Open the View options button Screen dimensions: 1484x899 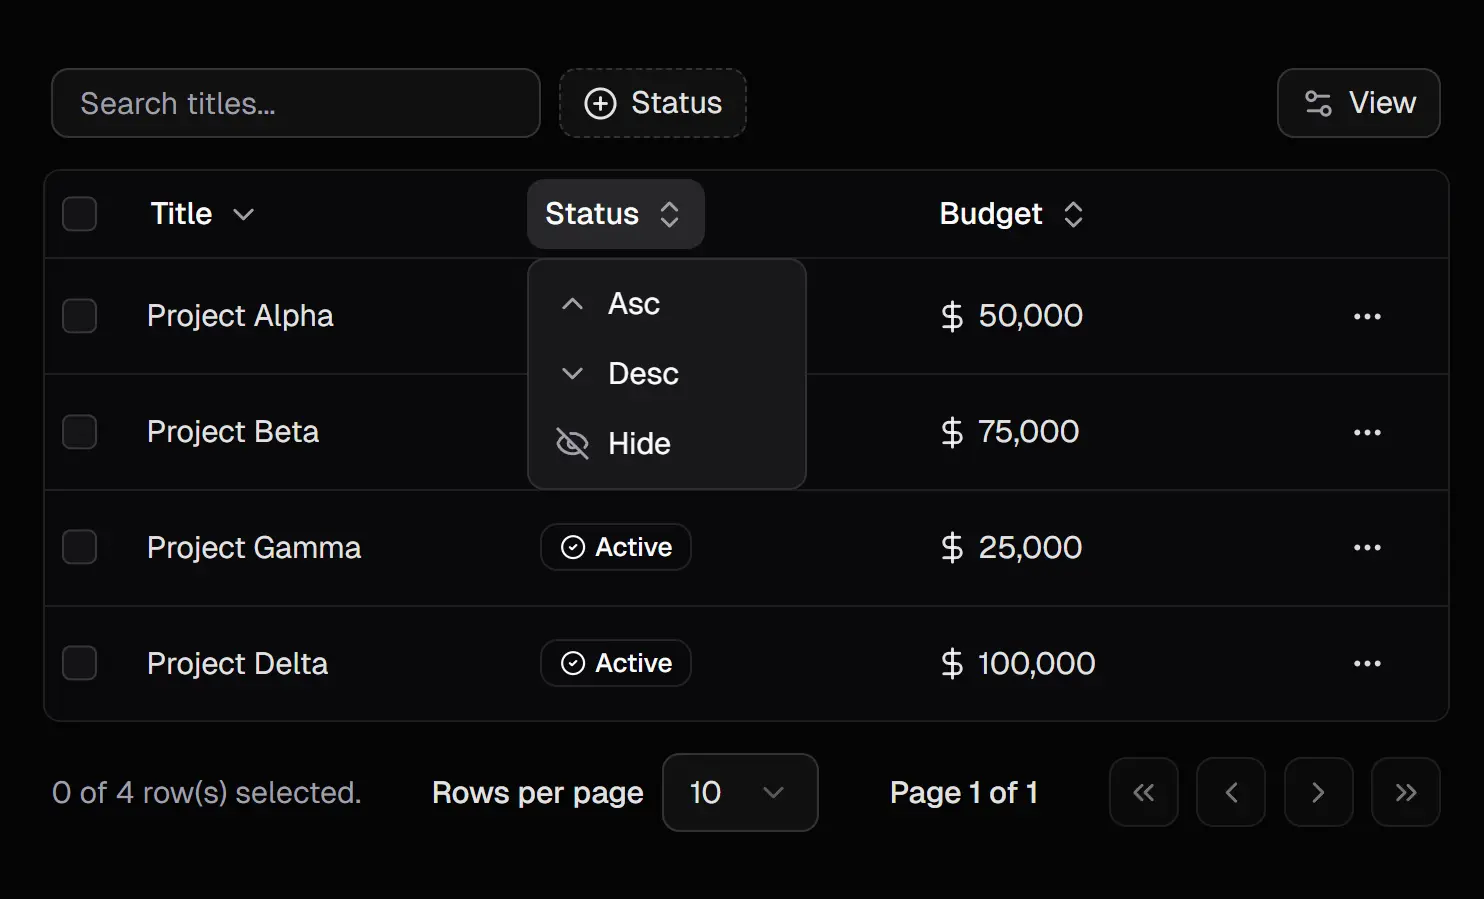pos(1358,103)
